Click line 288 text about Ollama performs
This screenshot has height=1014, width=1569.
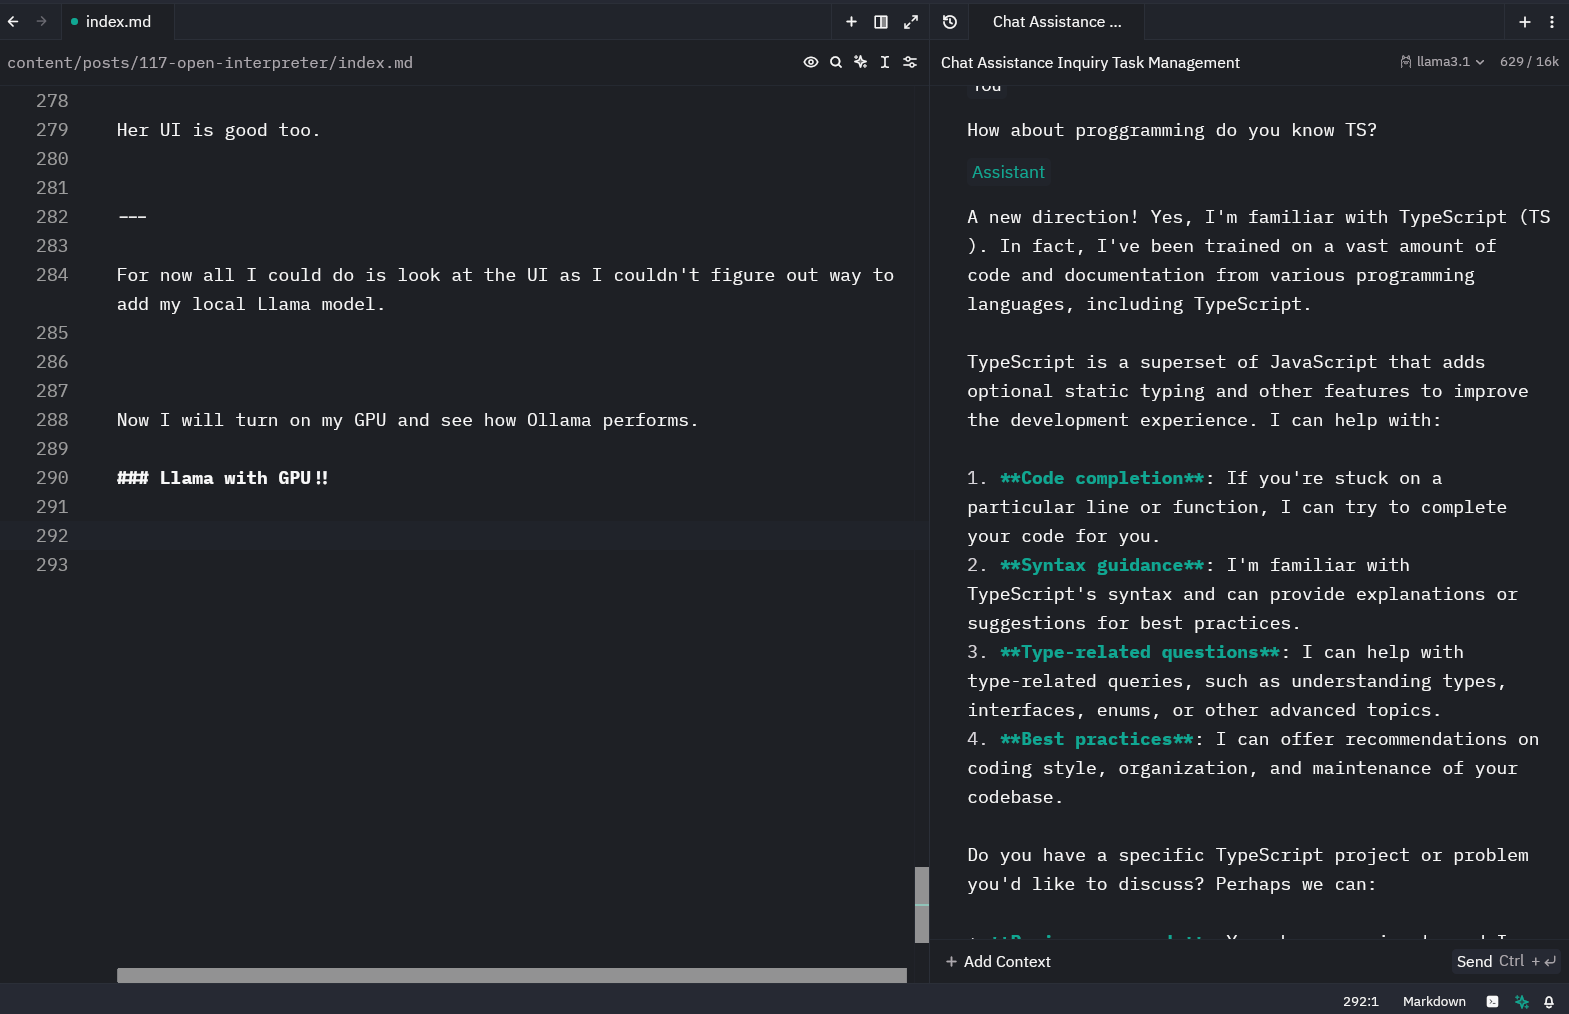click(407, 420)
